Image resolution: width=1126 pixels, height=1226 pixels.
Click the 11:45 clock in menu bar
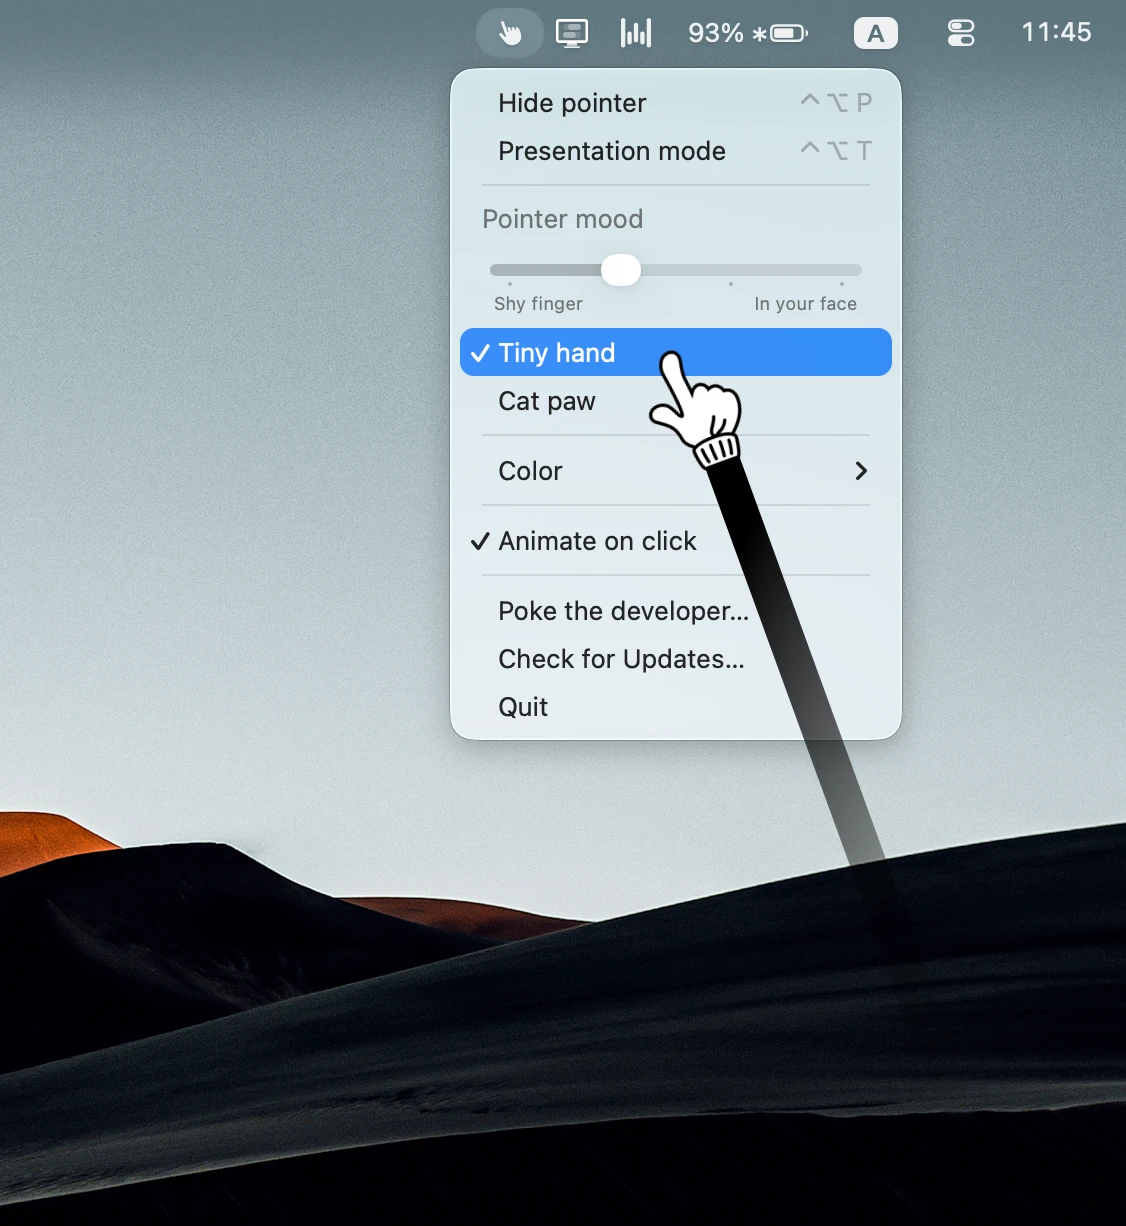(x=1056, y=32)
